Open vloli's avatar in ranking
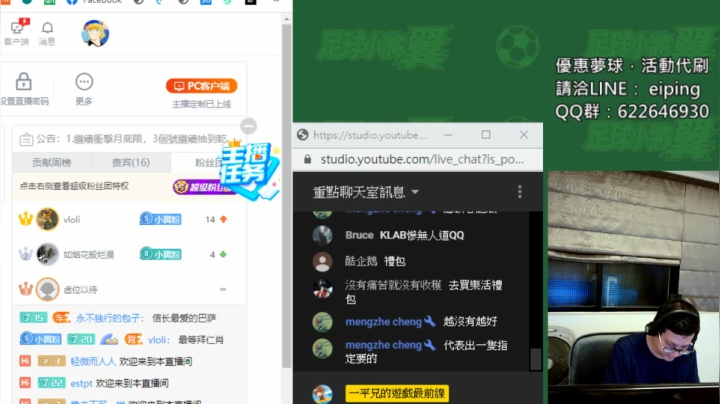 coord(48,219)
